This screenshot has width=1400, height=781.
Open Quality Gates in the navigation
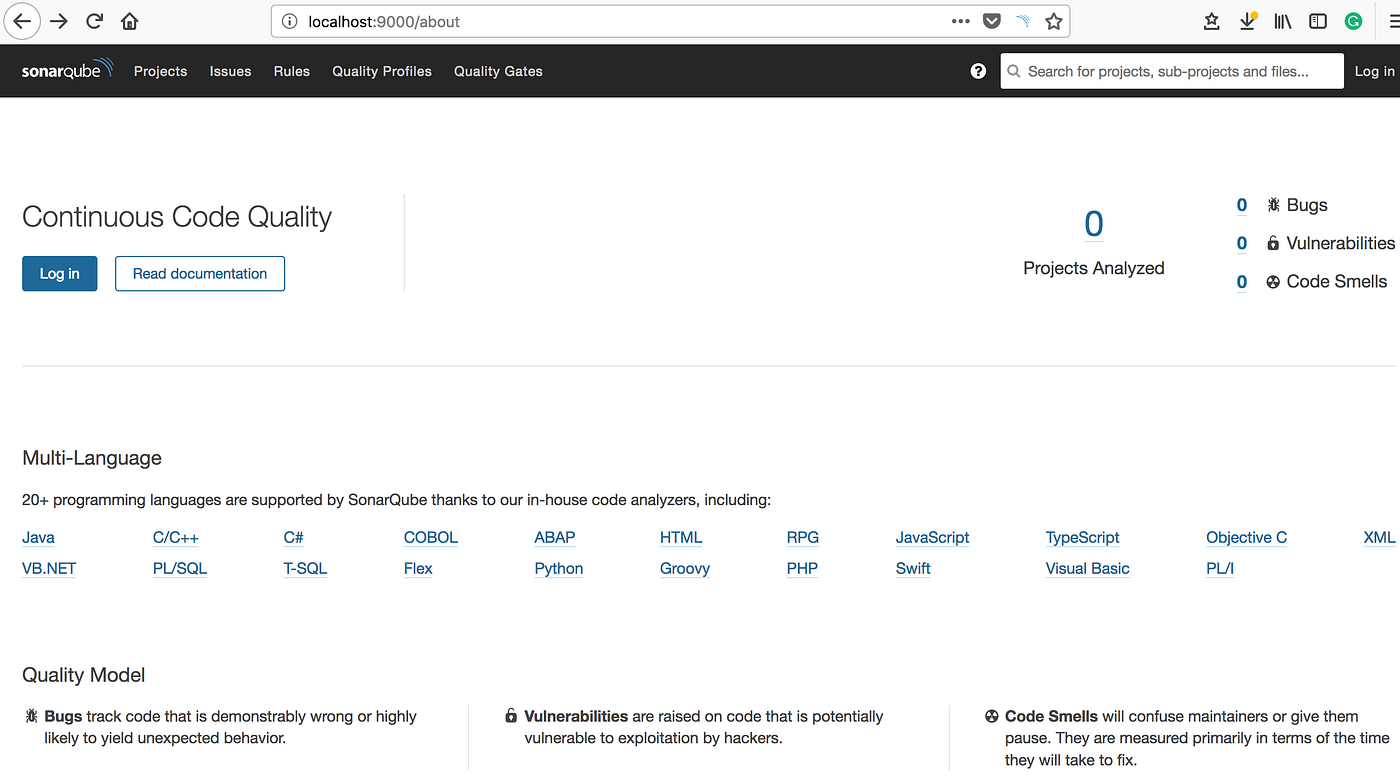498,71
